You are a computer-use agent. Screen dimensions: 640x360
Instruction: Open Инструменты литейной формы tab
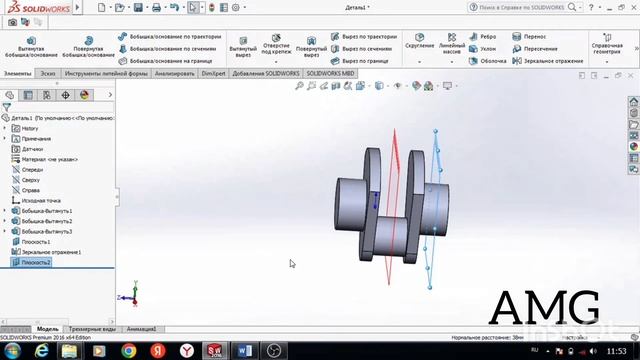[x=106, y=74]
